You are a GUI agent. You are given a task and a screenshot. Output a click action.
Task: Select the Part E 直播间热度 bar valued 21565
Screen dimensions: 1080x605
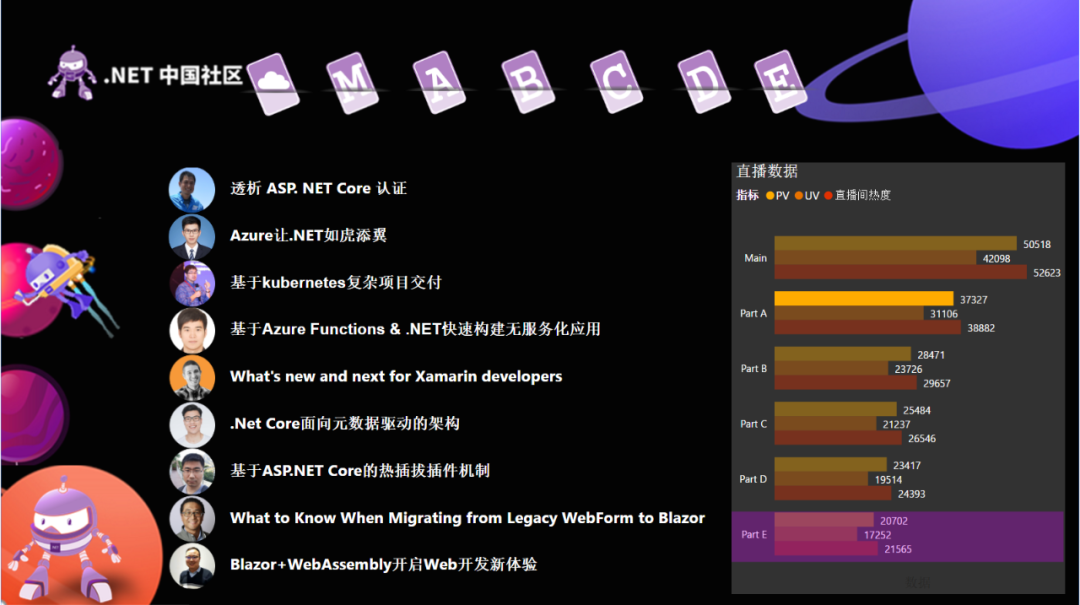pos(827,548)
